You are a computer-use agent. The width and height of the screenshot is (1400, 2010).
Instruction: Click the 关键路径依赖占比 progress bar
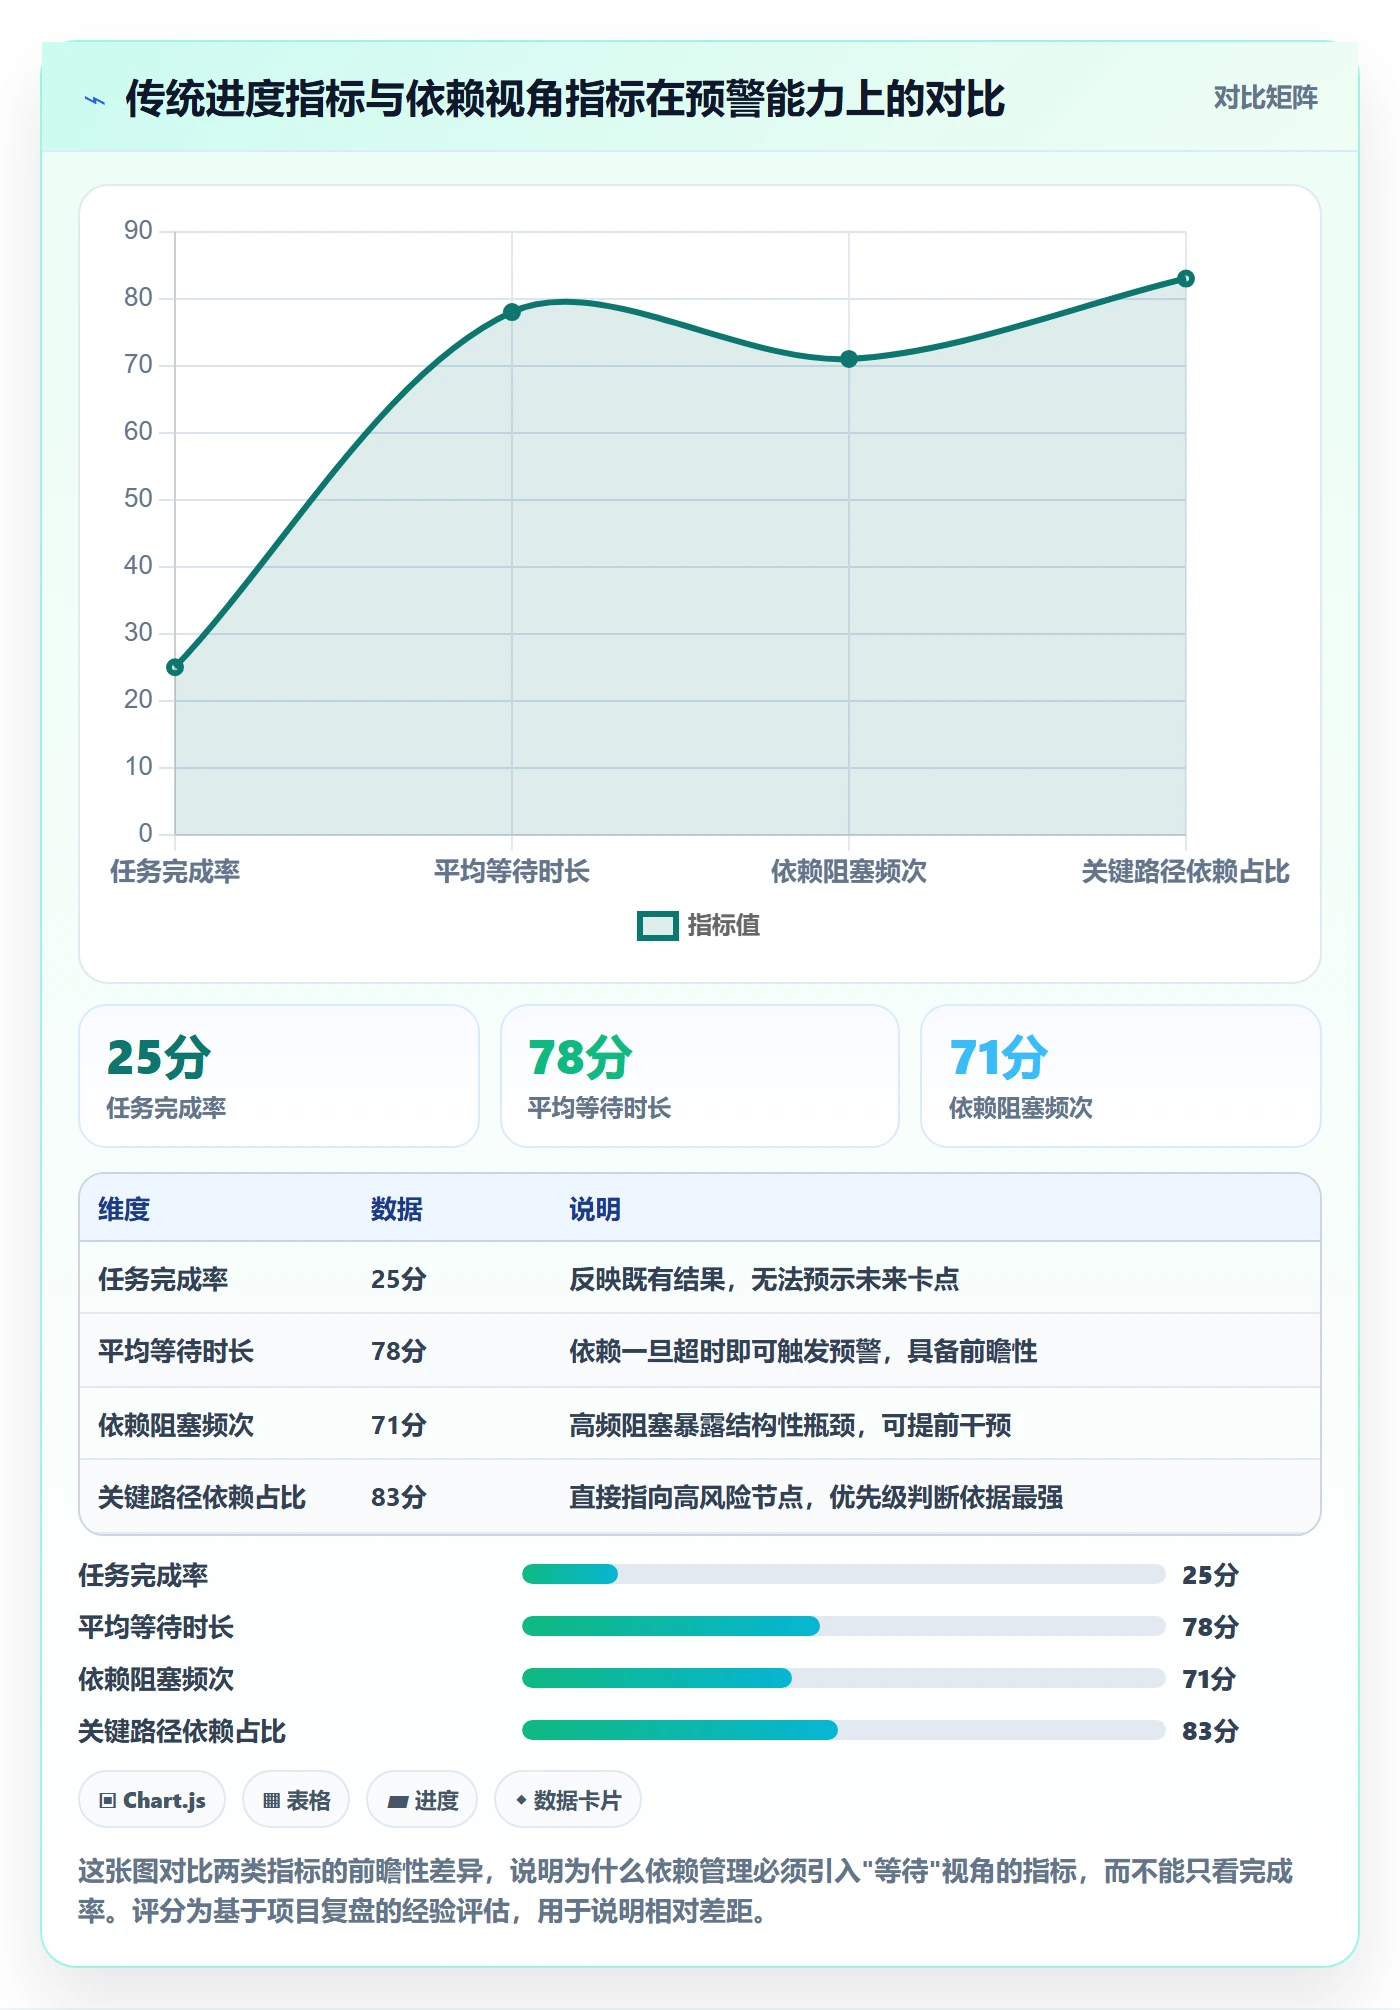click(x=843, y=1731)
